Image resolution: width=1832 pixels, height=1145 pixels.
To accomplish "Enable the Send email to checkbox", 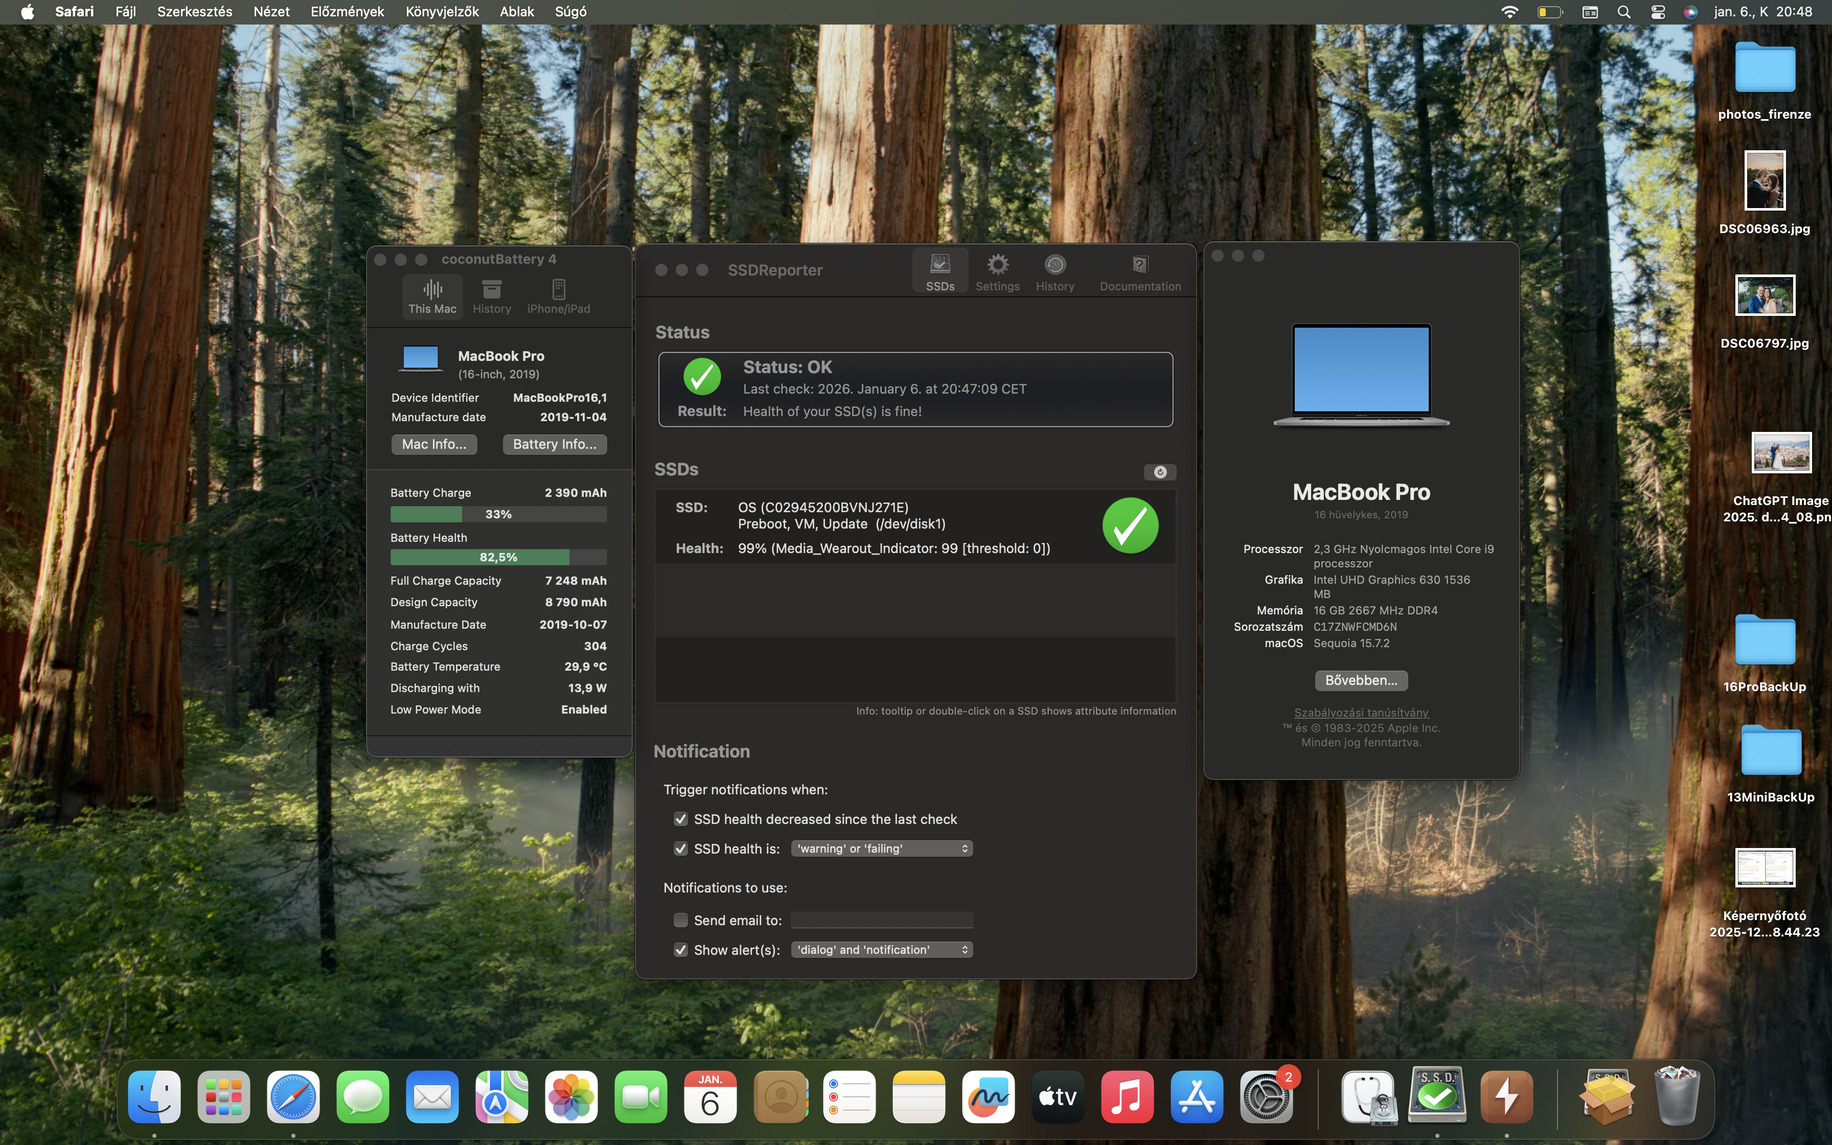I will click(x=681, y=920).
